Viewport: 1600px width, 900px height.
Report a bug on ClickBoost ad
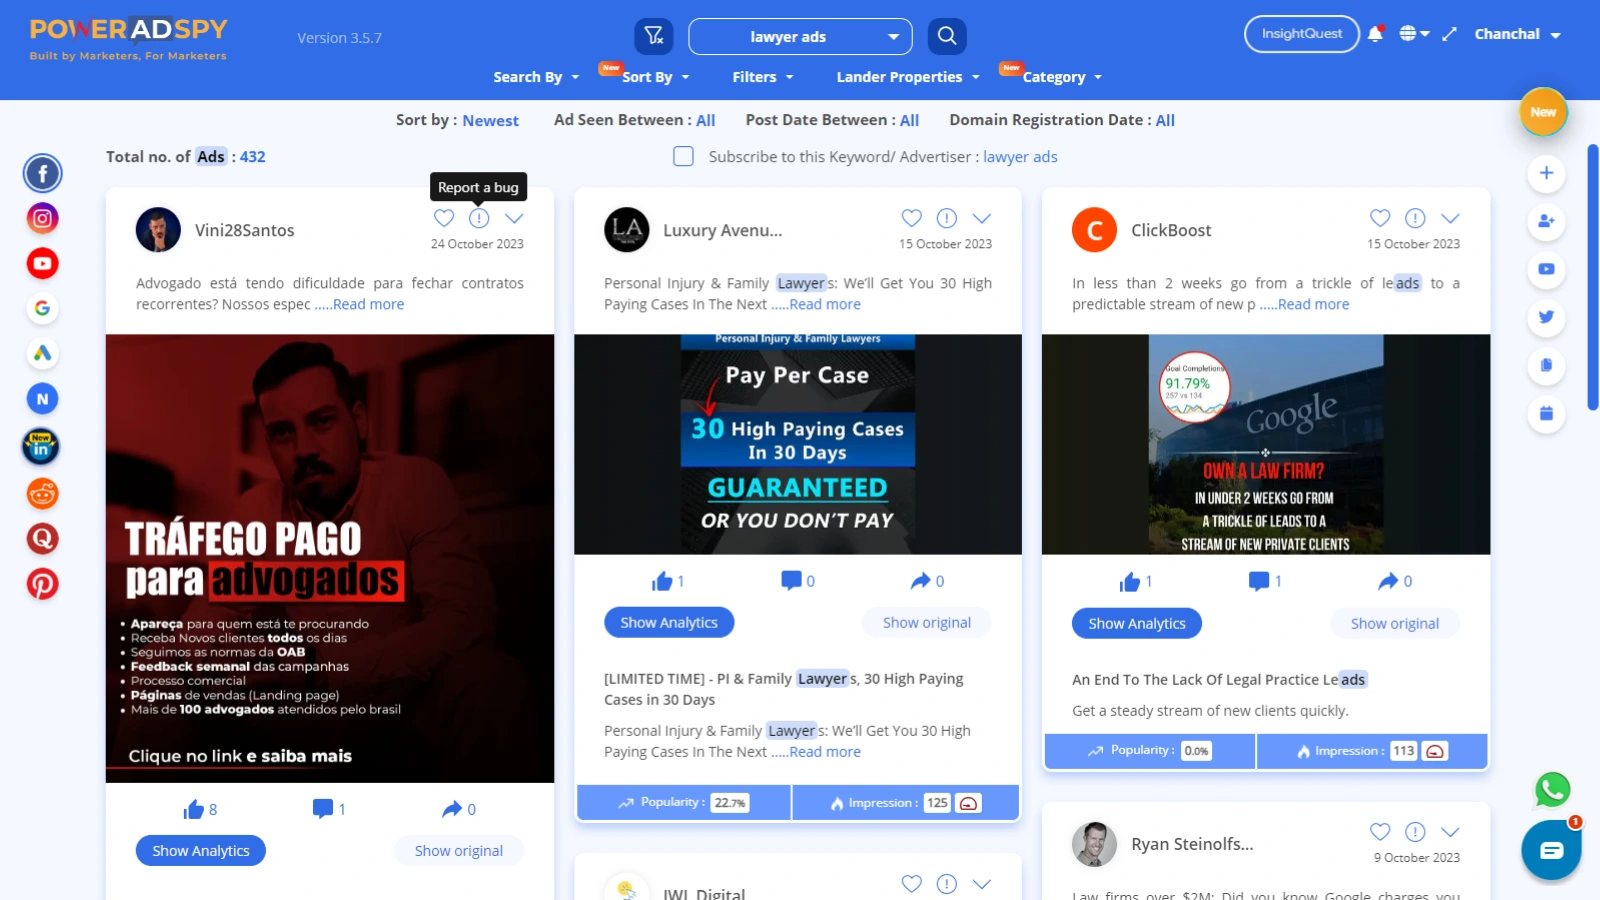1415,218
